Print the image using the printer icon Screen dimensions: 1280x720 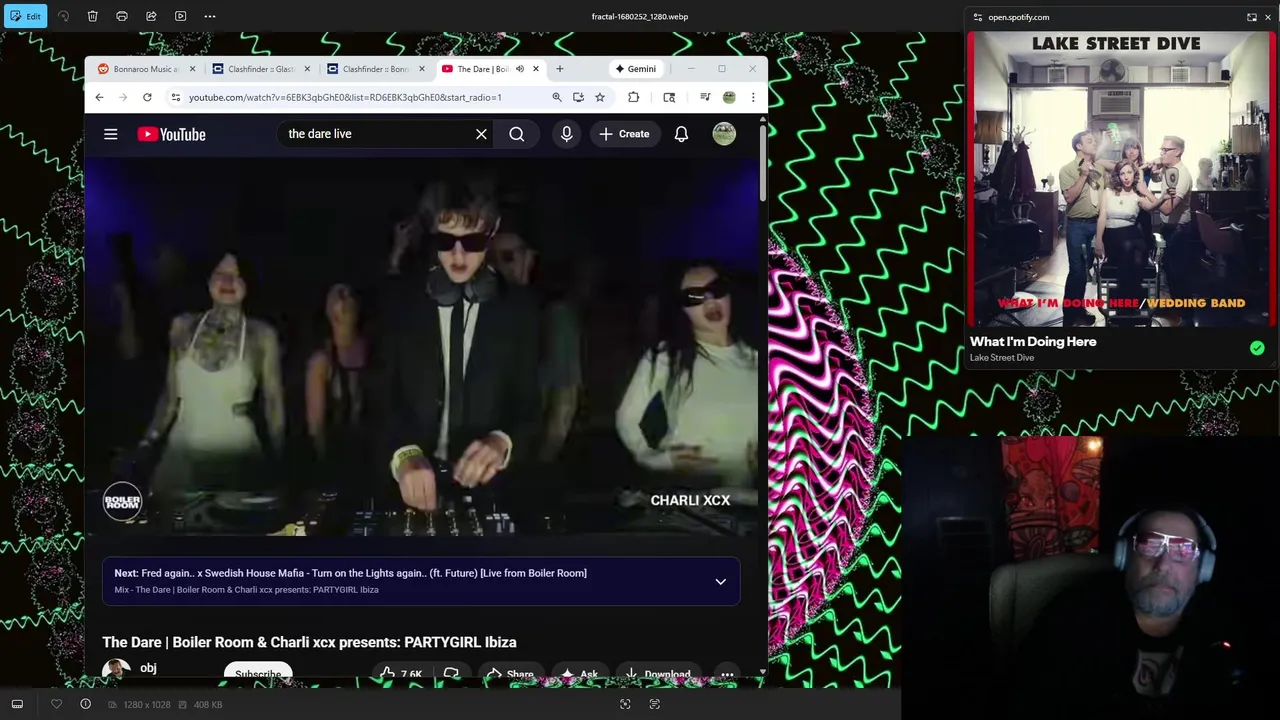[x=122, y=16]
